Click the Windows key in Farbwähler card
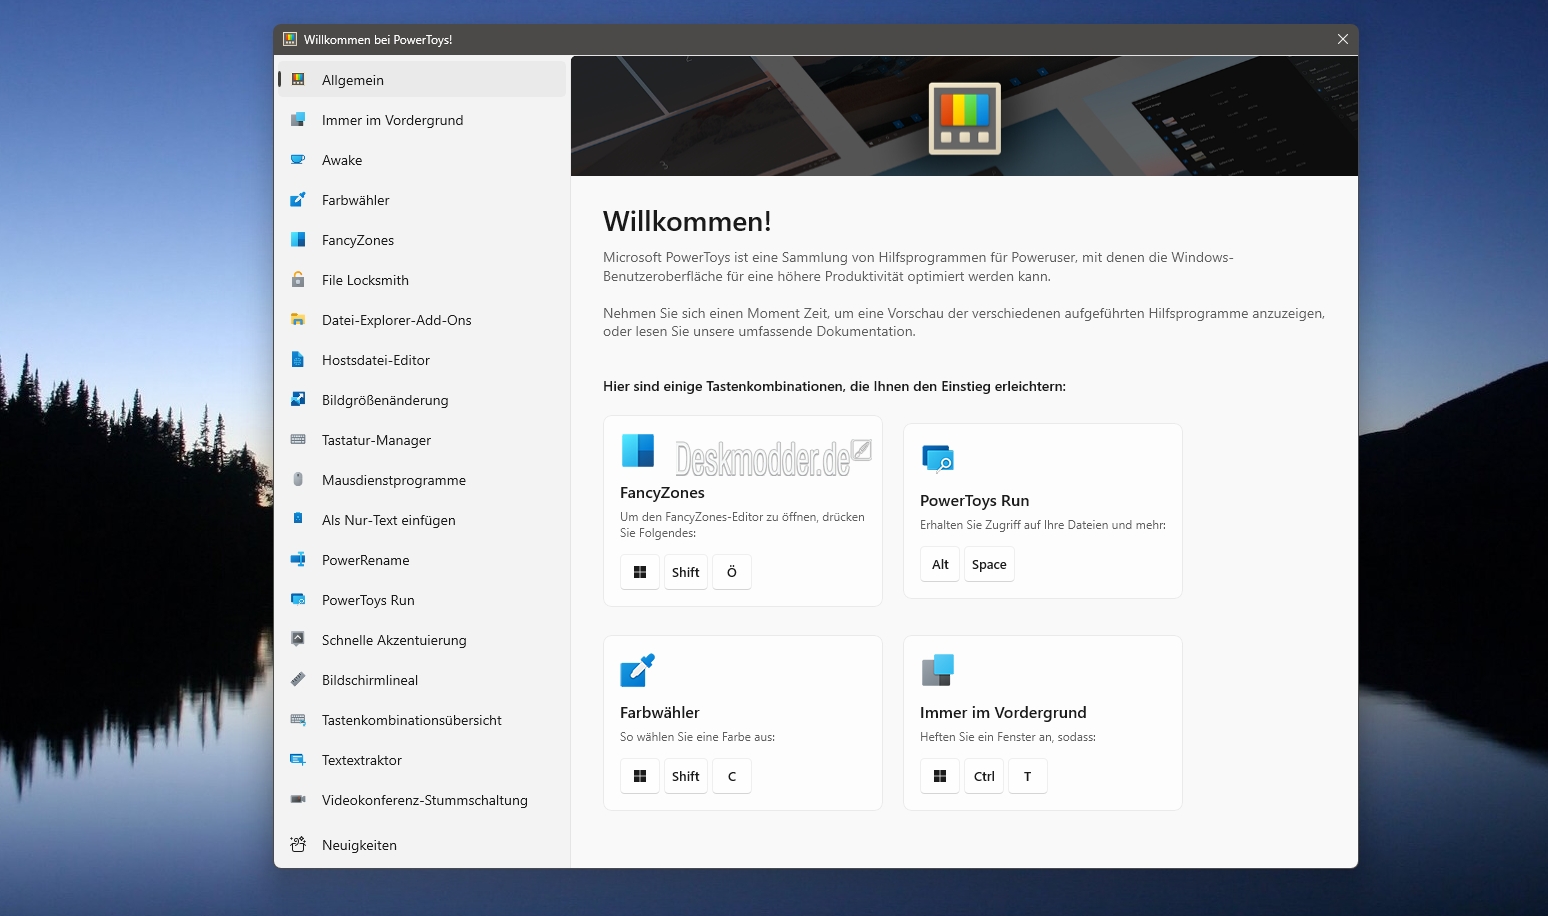The width and height of the screenshot is (1548, 916). coord(640,776)
